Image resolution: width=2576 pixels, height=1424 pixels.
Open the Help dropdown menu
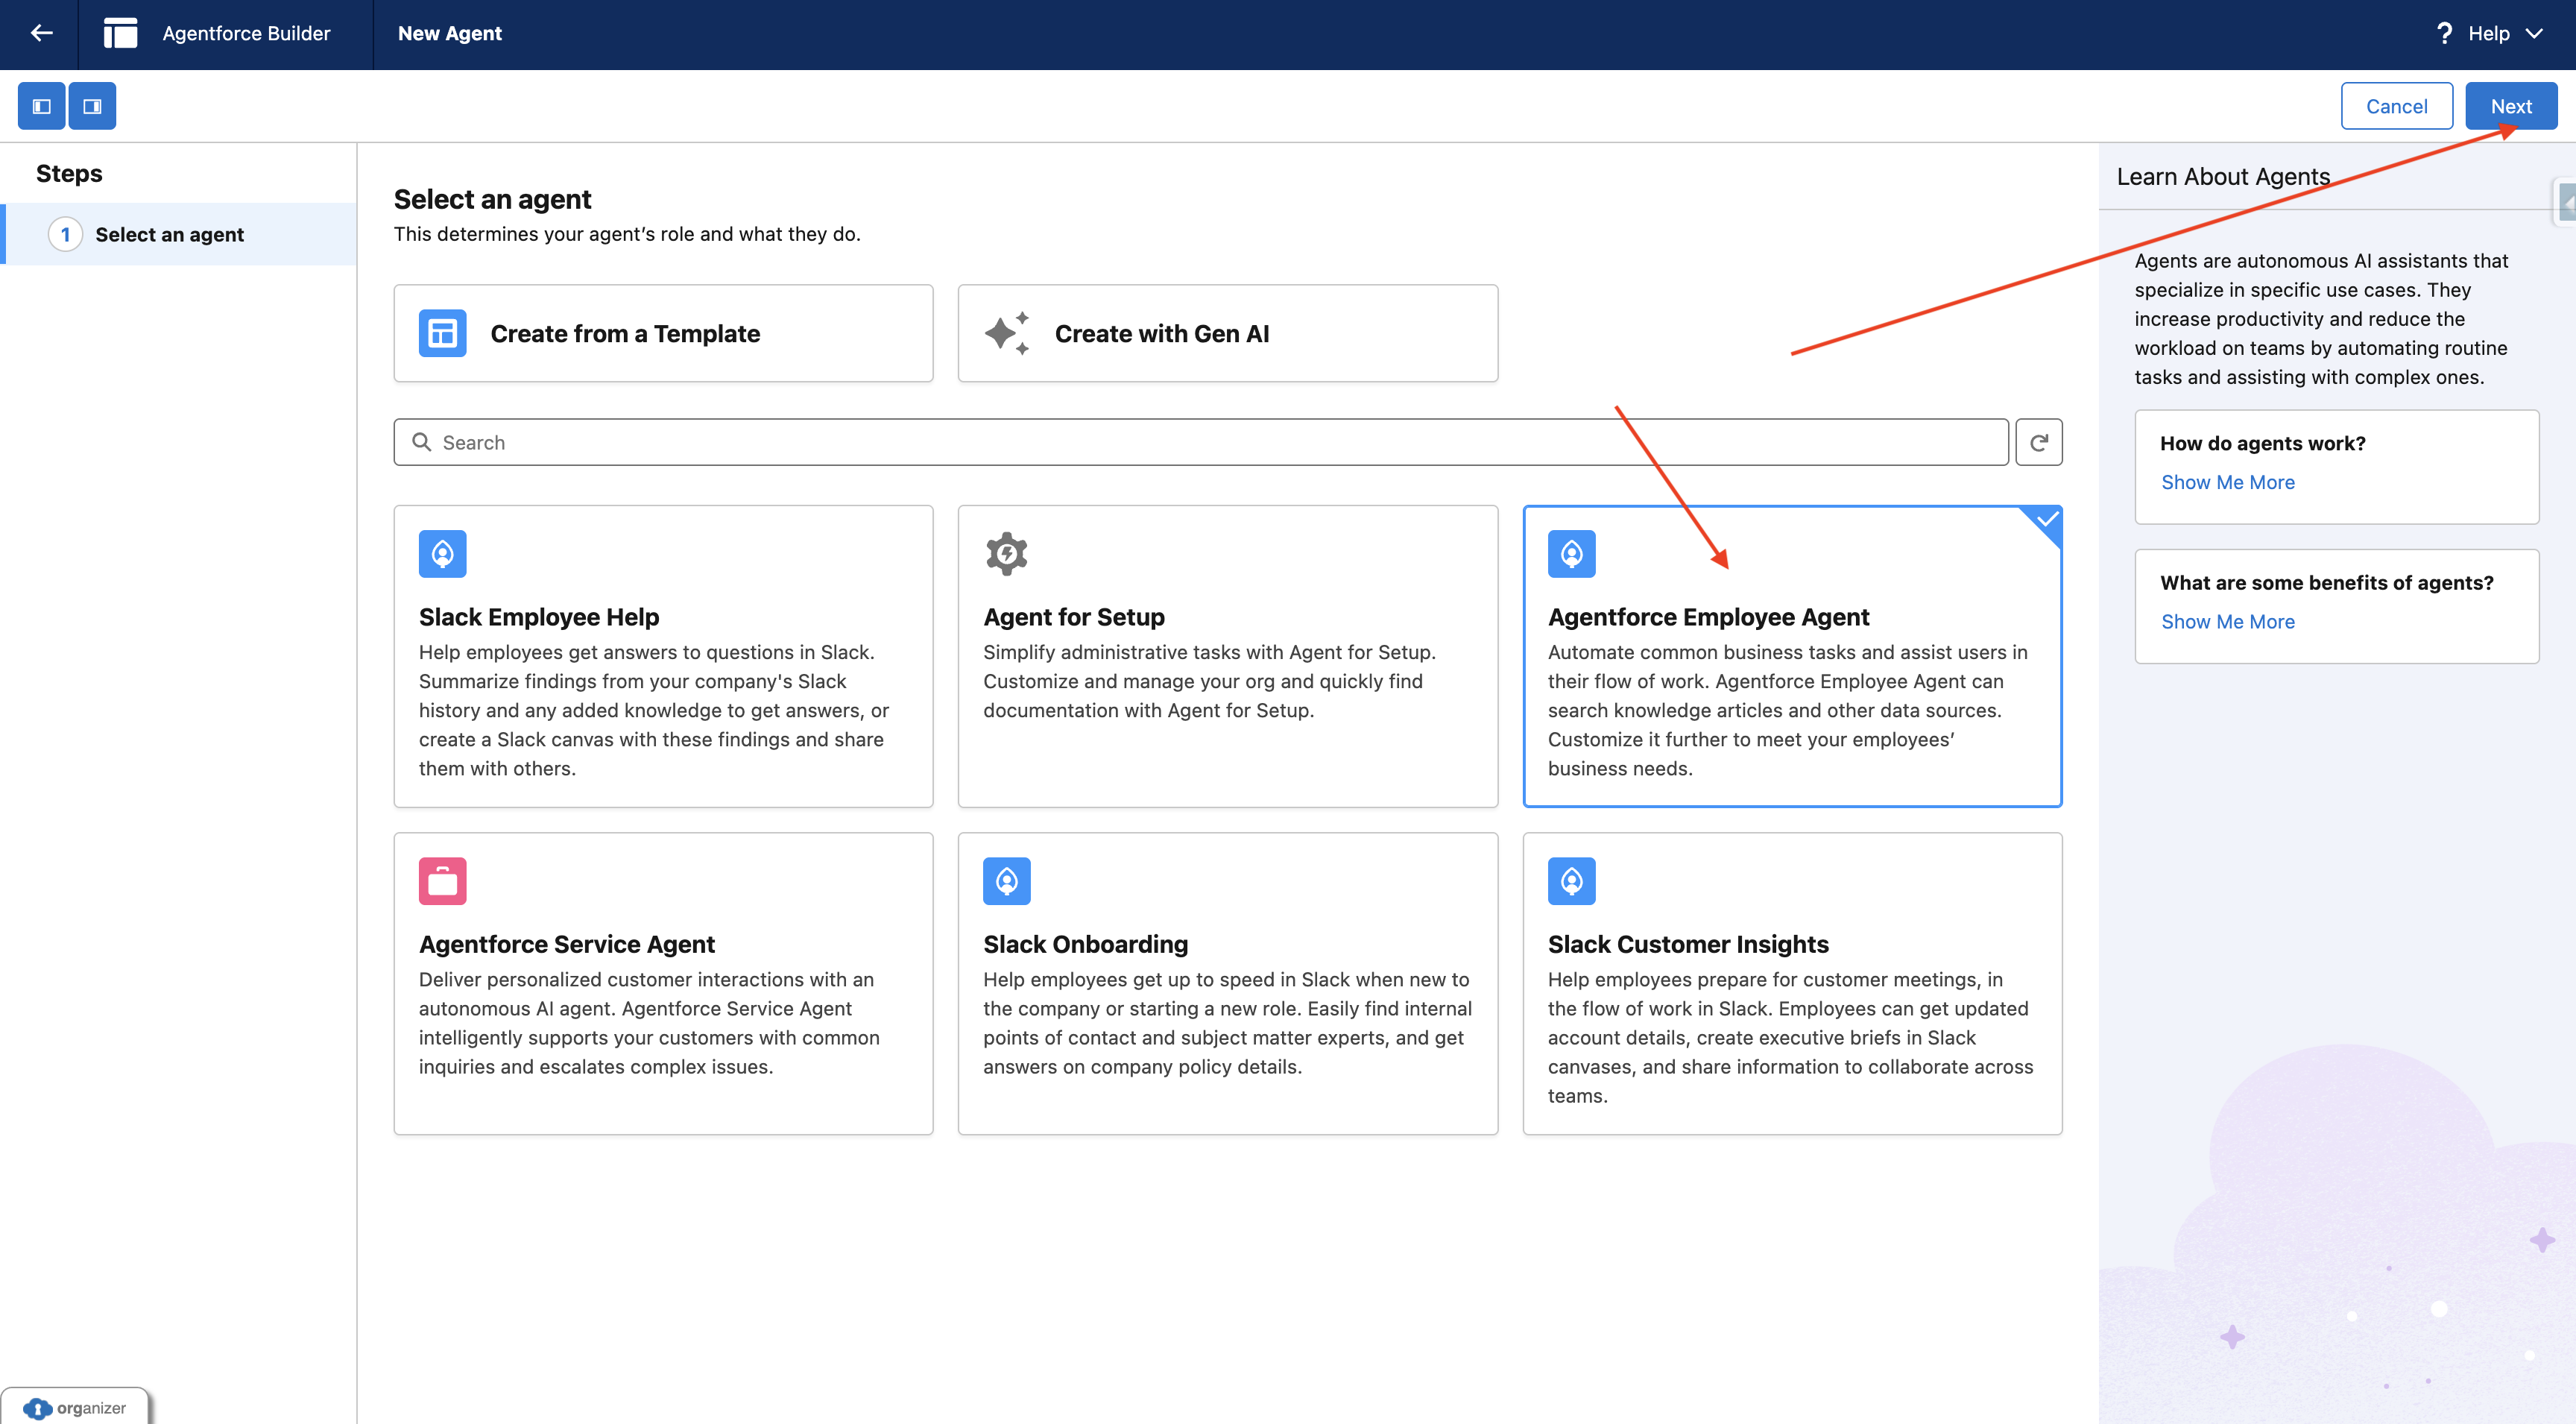point(2490,33)
